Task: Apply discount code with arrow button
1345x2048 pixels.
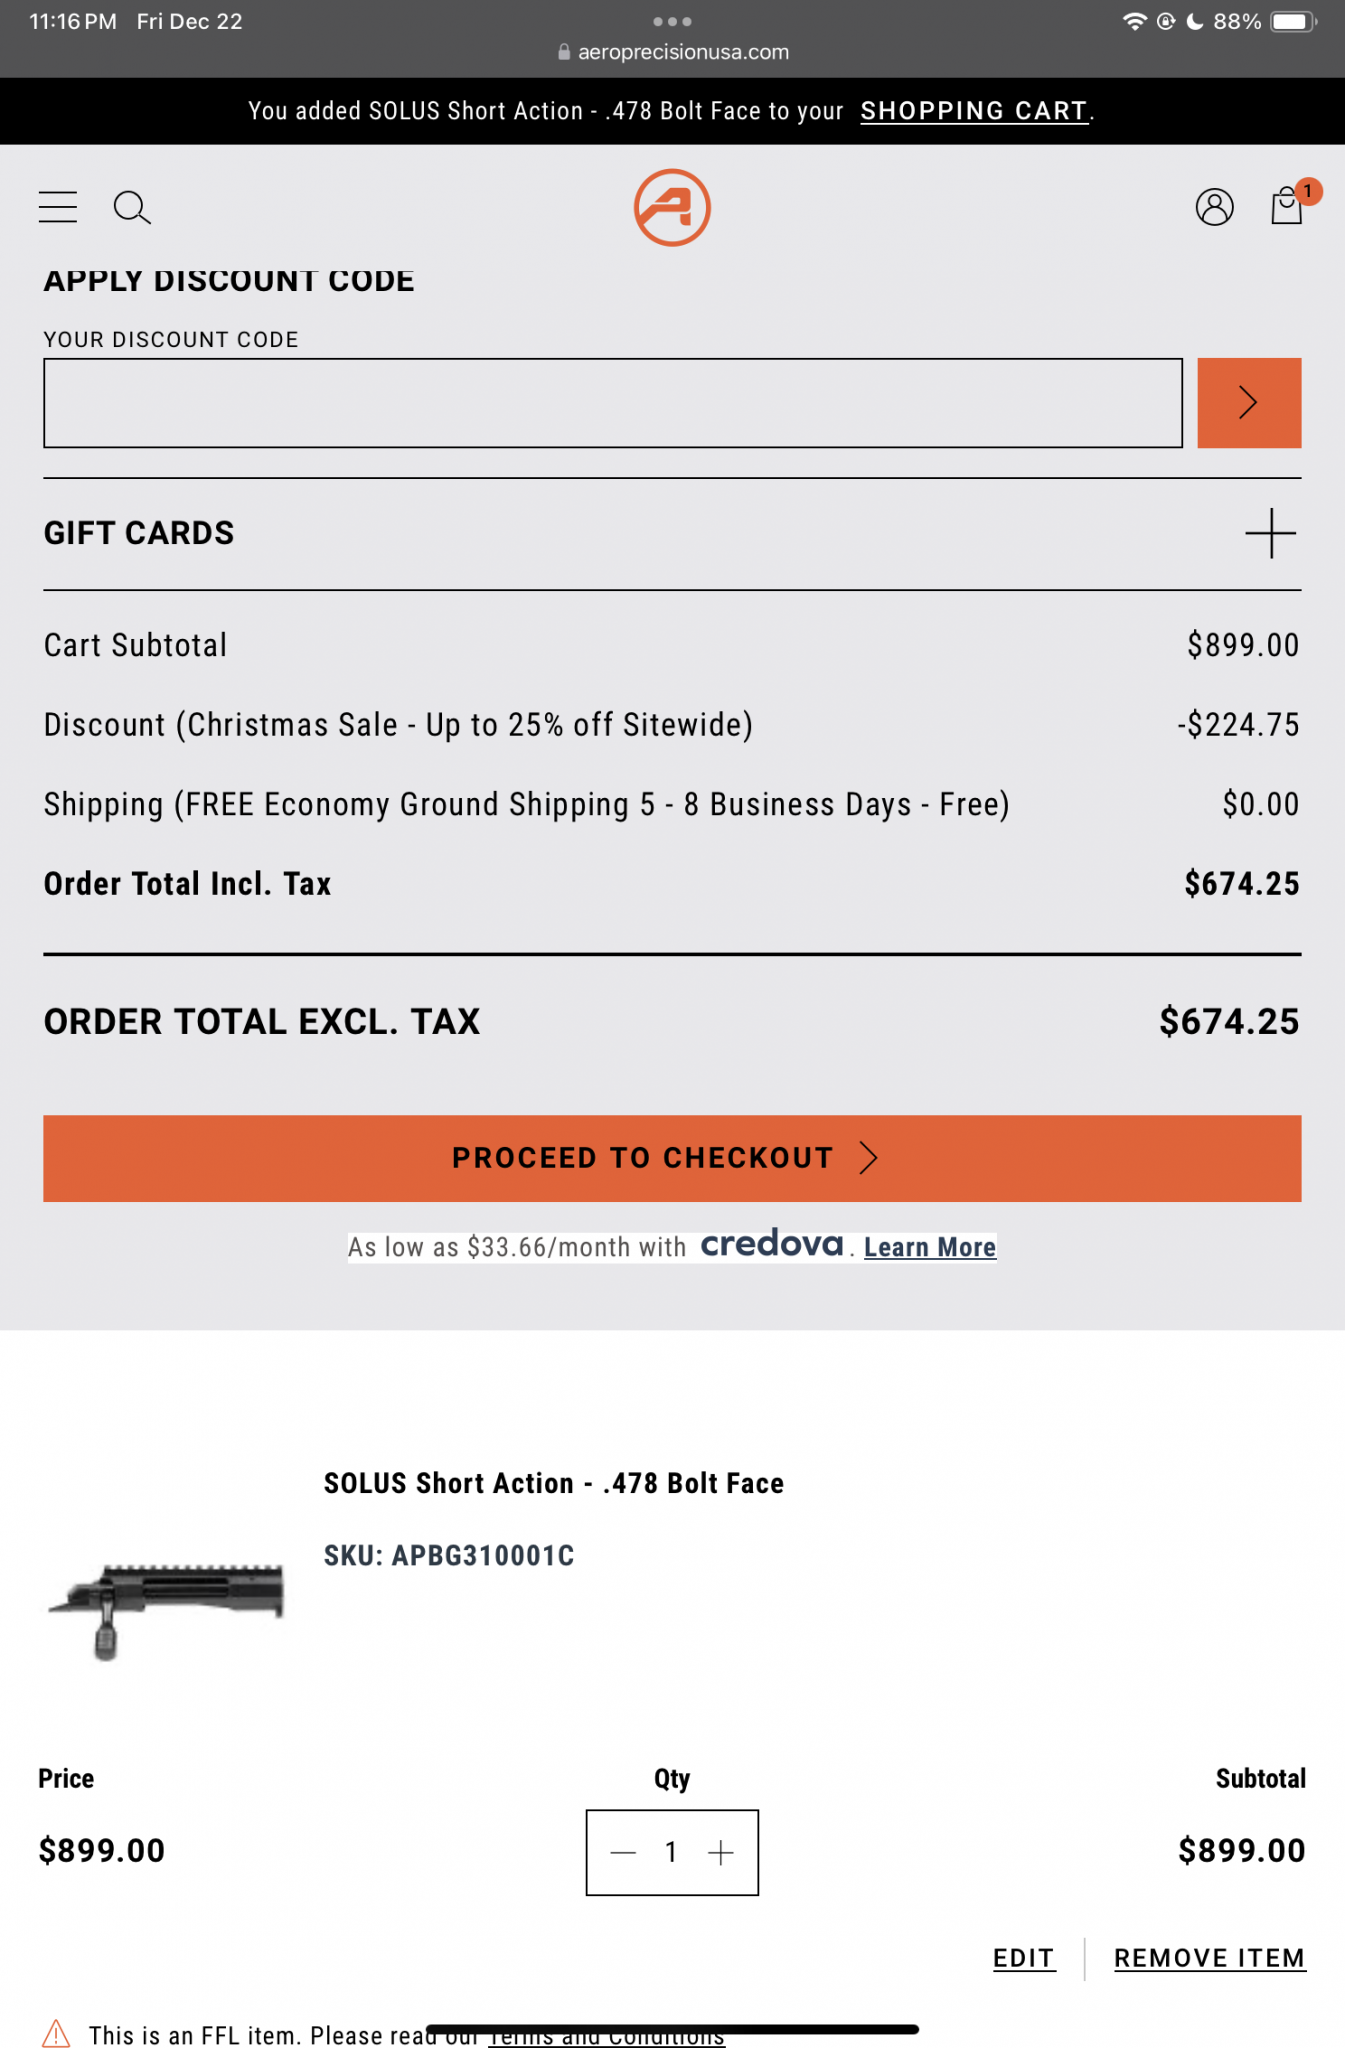Action: click(x=1249, y=403)
